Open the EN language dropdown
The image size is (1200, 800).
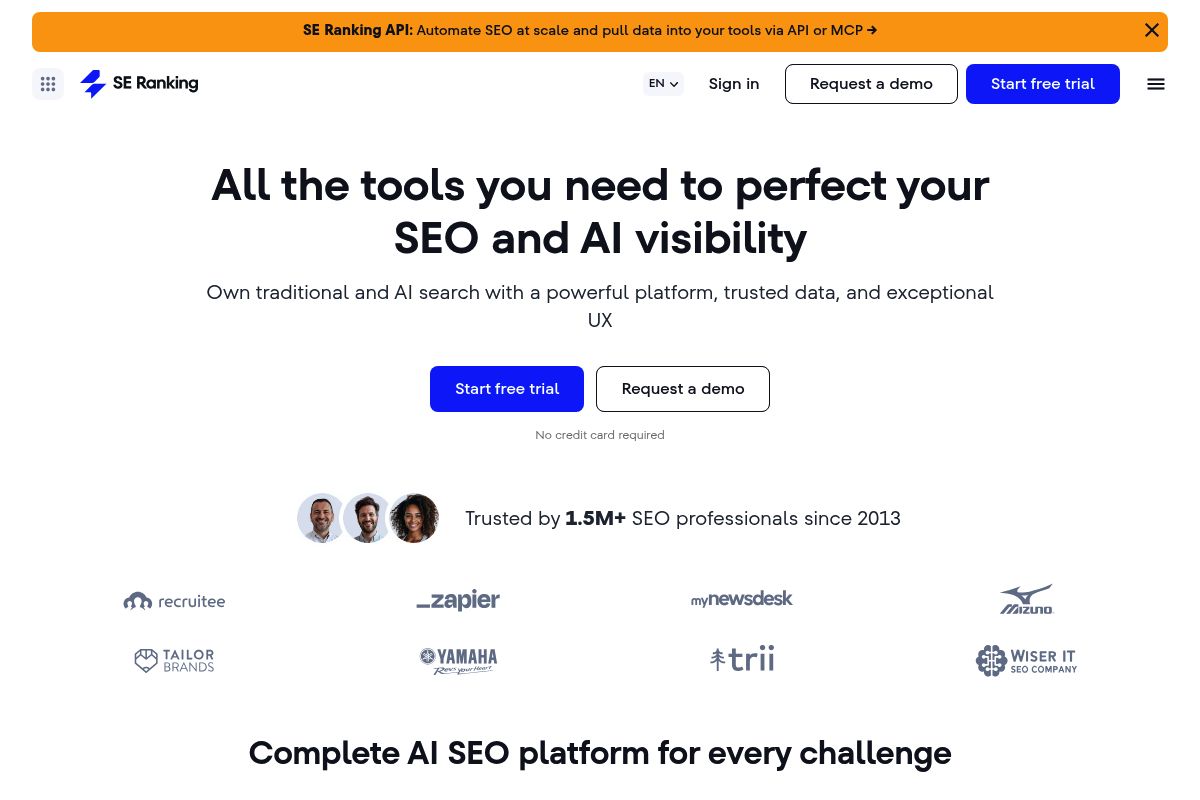(657, 84)
